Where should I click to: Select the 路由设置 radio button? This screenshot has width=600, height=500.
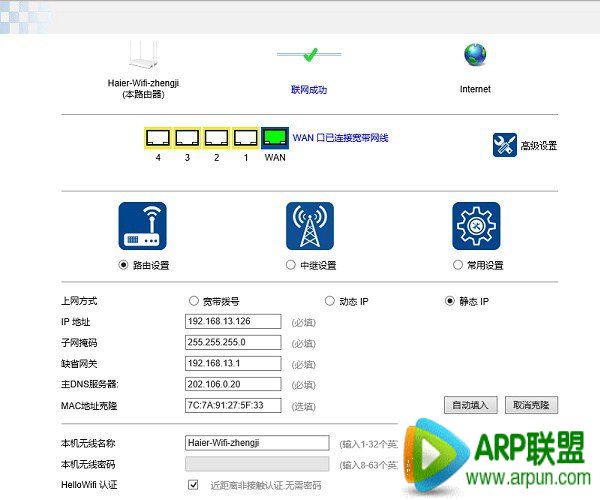[124, 265]
